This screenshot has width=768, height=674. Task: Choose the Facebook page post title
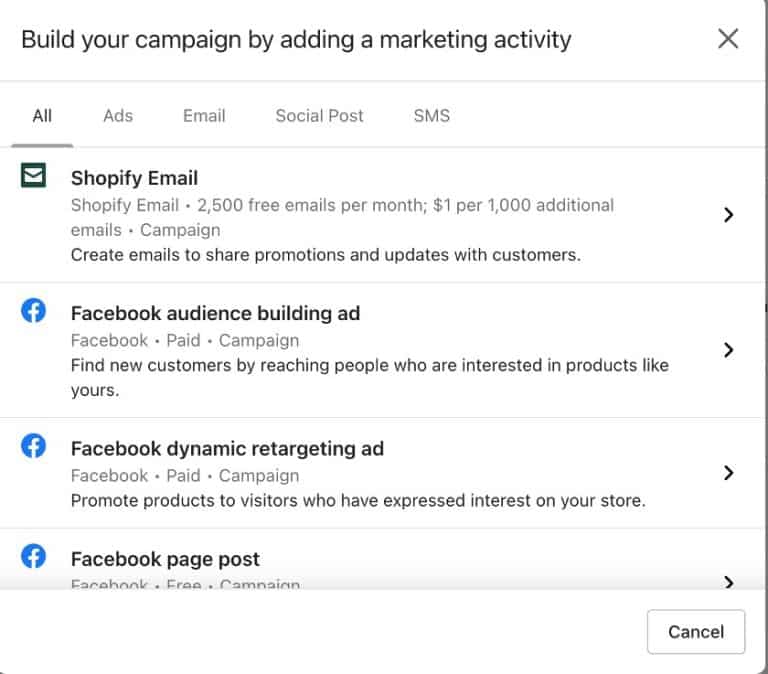[x=165, y=559]
